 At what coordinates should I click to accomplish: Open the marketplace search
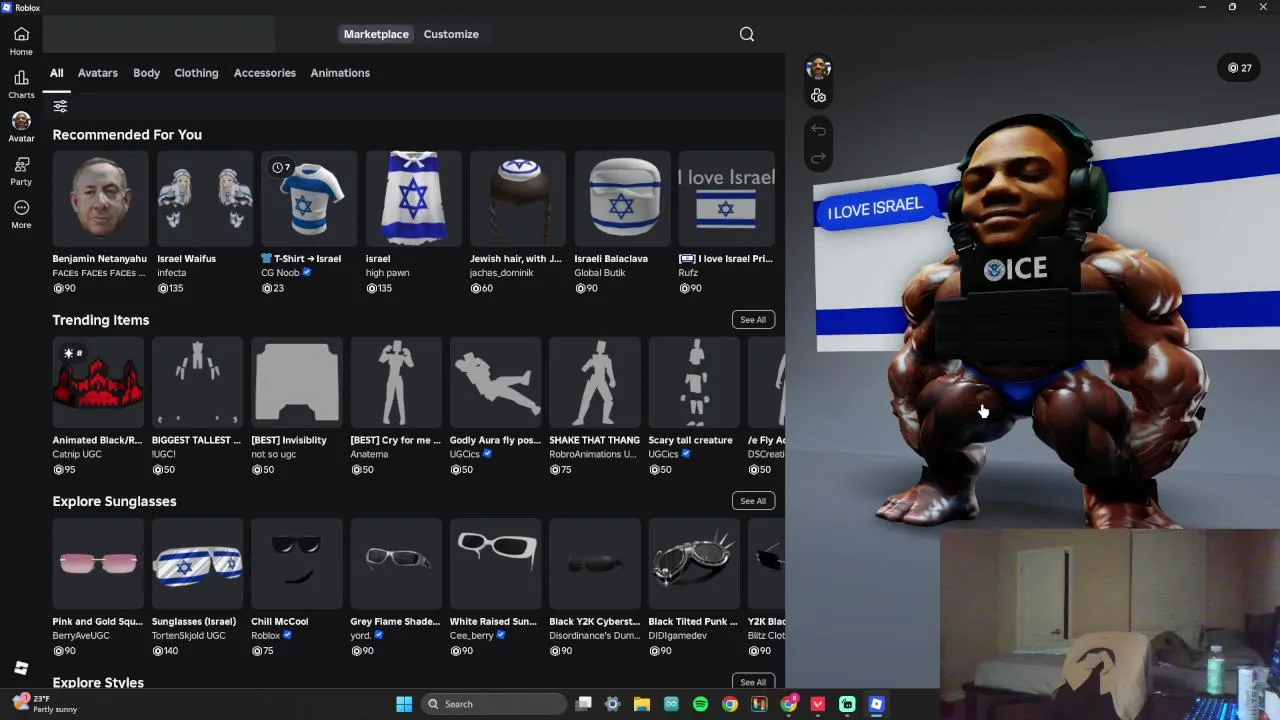tap(747, 34)
